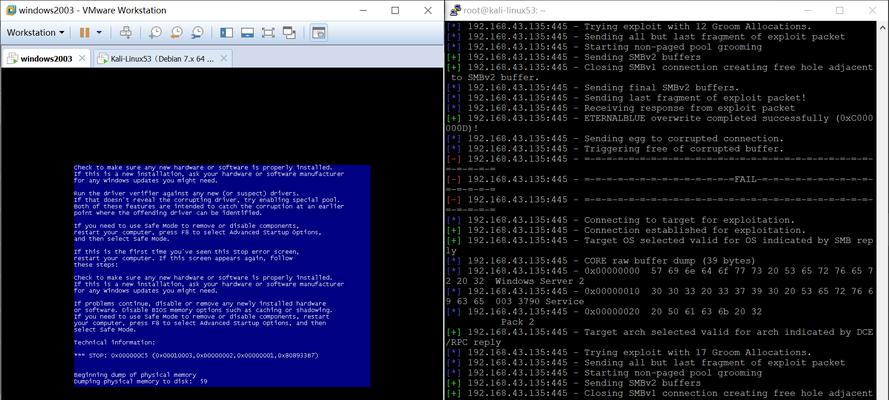Close the windows2003 tab
The height and width of the screenshot is (400, 889).
click(82, 58)
